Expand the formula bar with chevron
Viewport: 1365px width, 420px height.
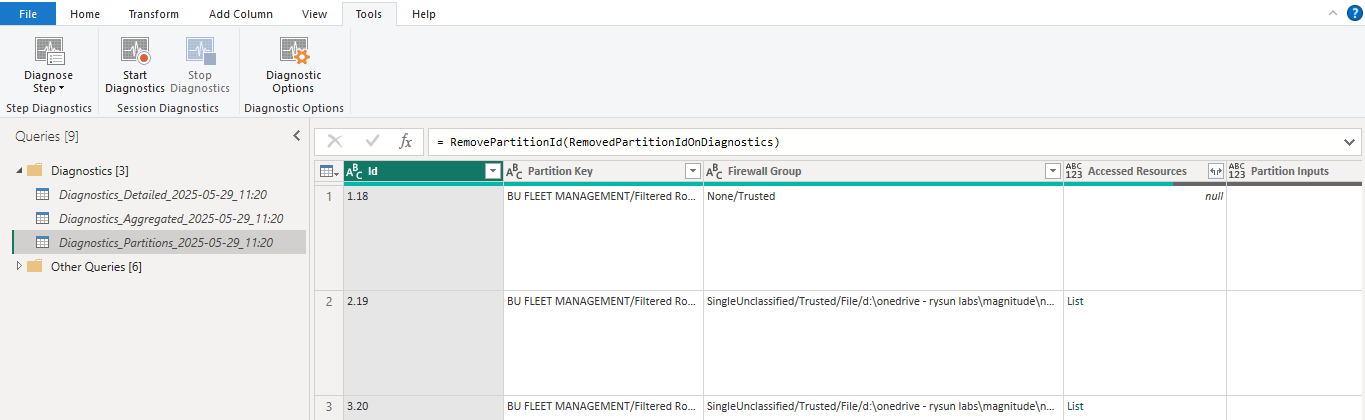tap(1350, 142)
